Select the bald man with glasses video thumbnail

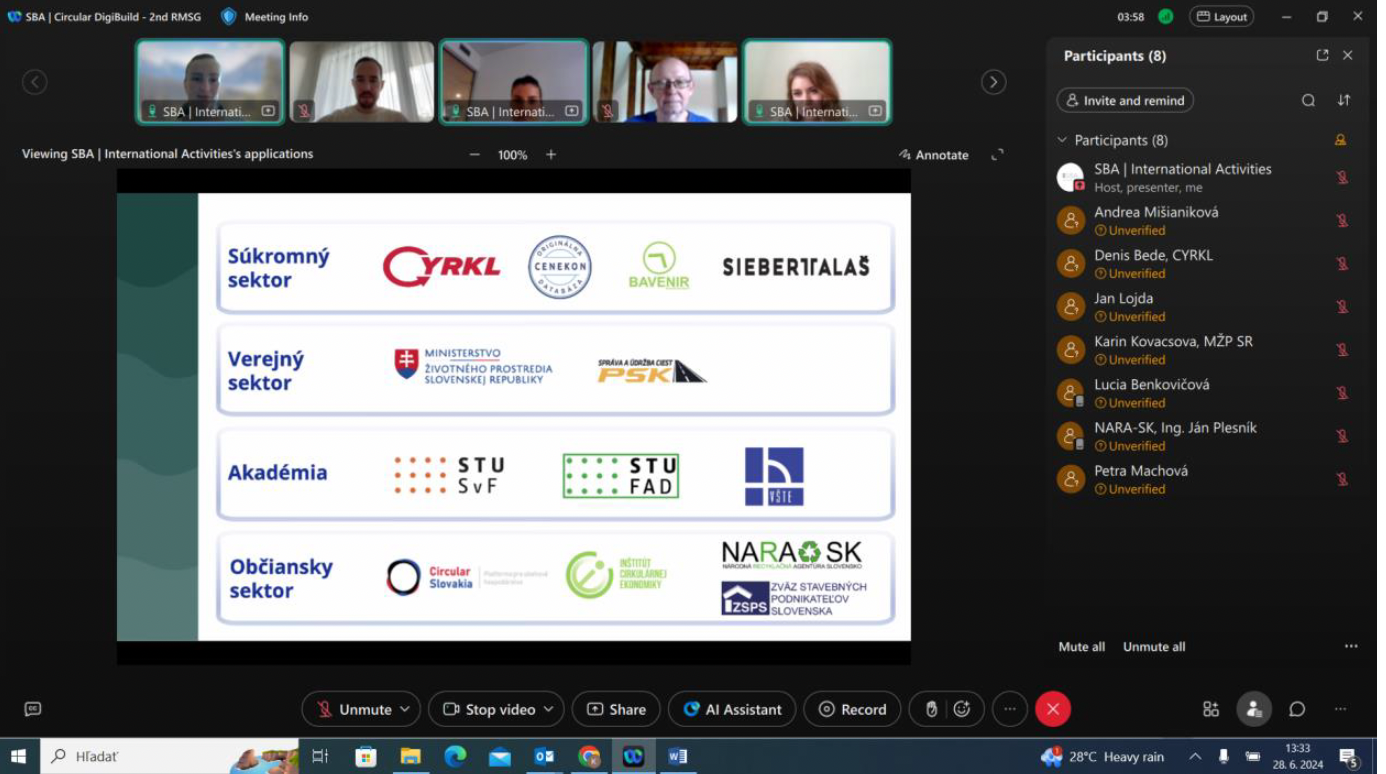point(665,82)
